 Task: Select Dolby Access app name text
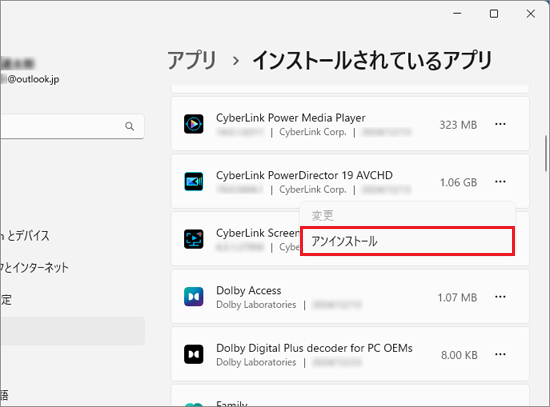(x=249, y=291)
